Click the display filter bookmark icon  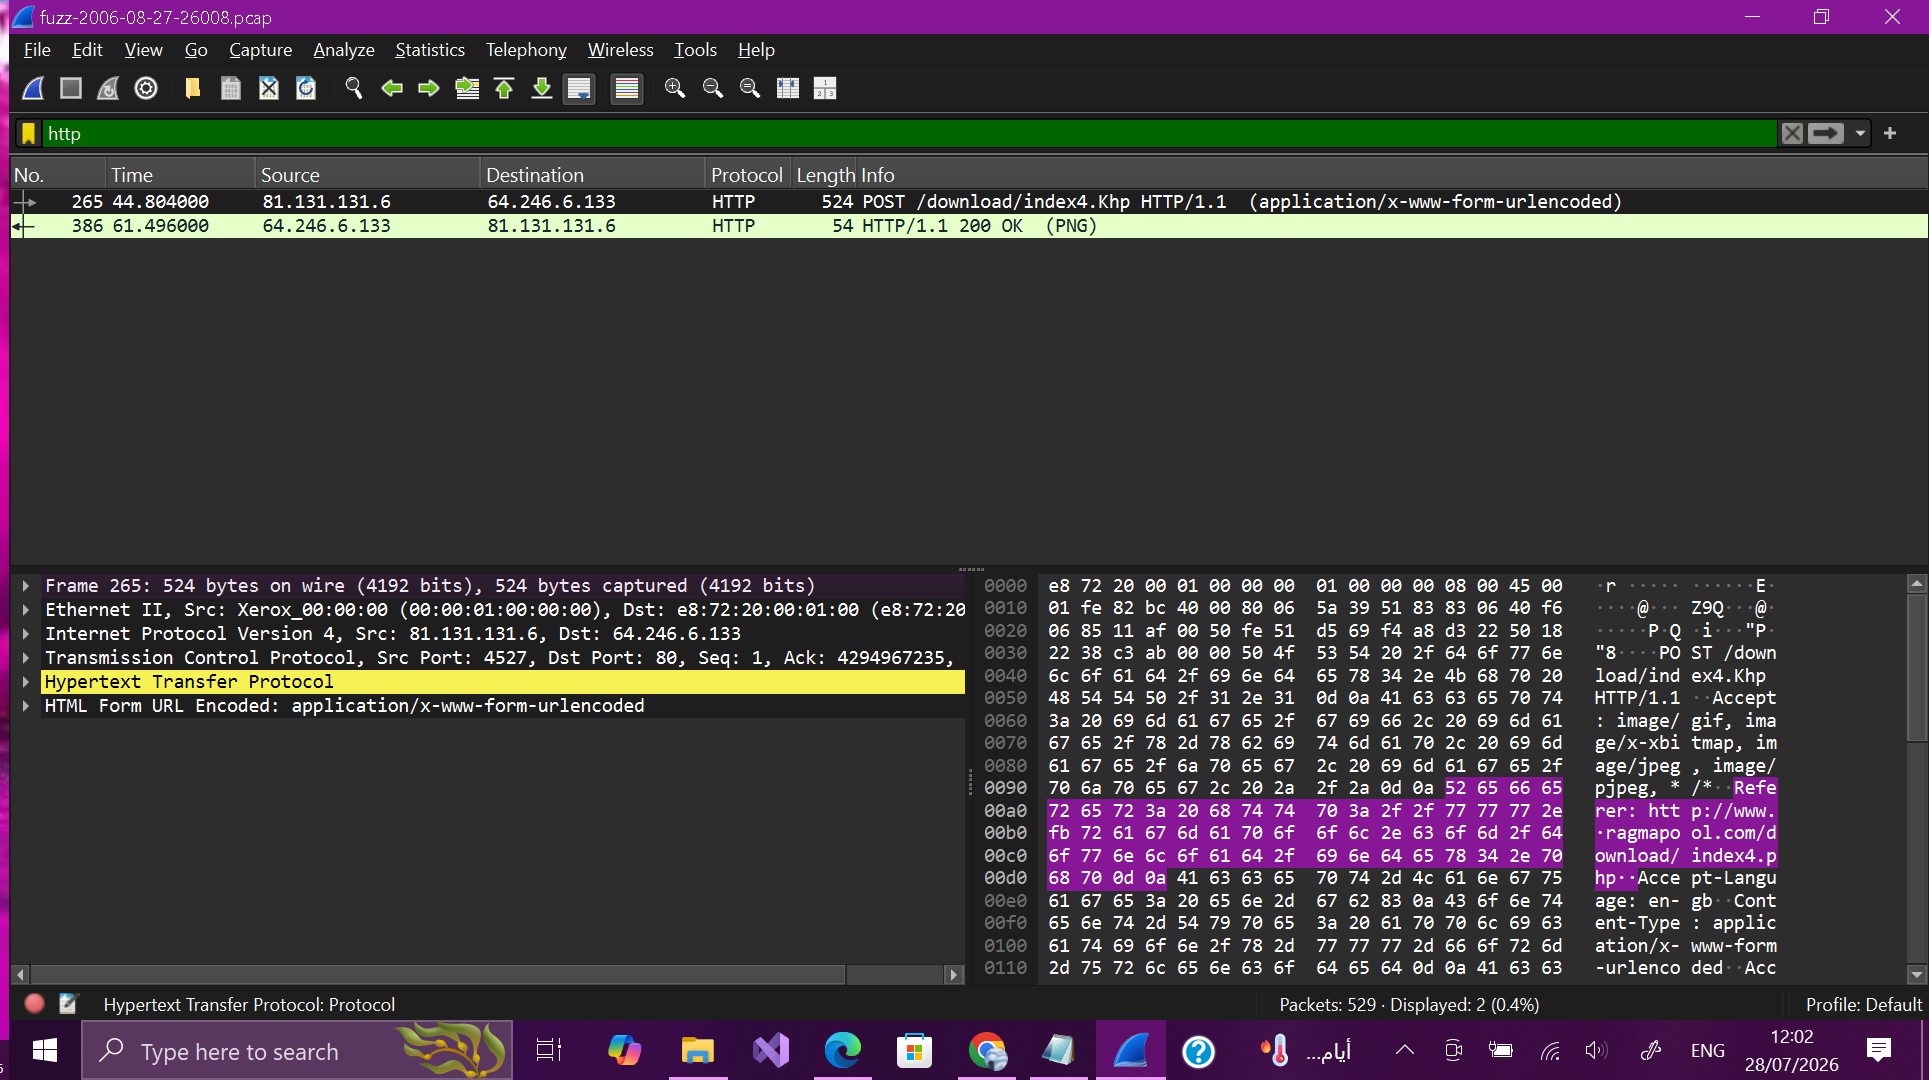(x=28, y=133)
